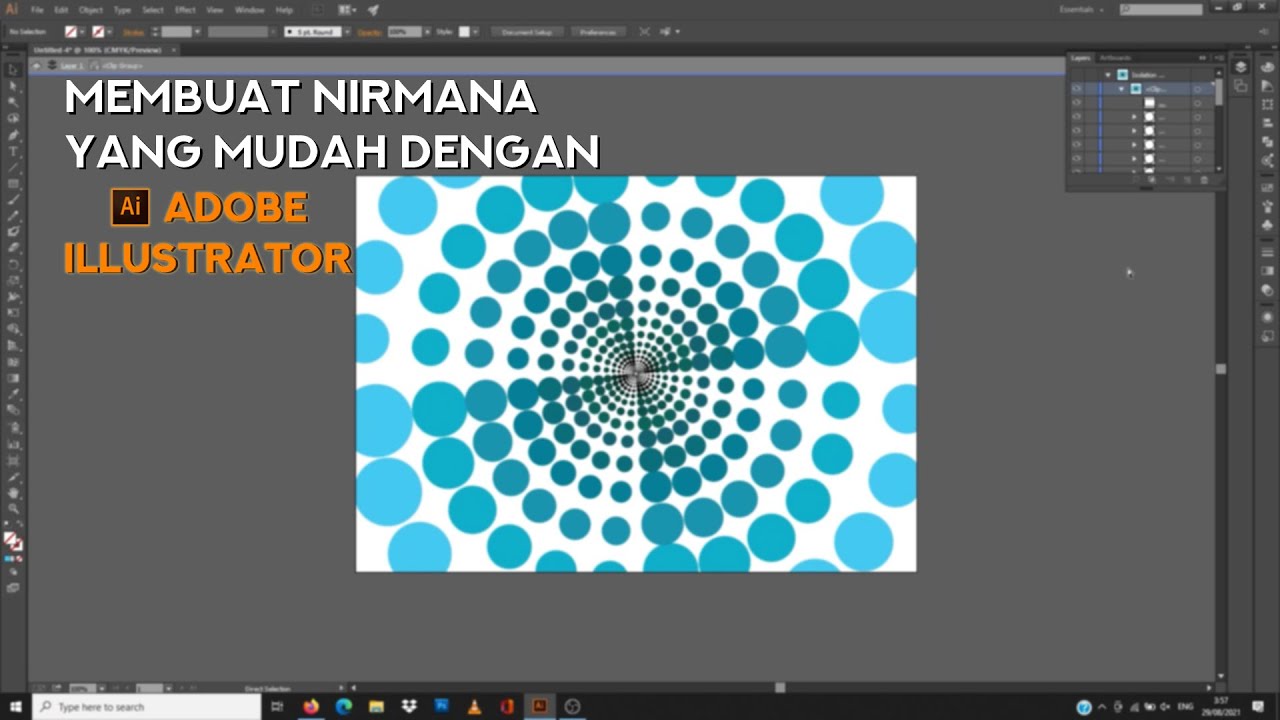Select the Selection tool in the tools panel
Image resolution: width=1280 pixels, height=720 pixels.
13,69
